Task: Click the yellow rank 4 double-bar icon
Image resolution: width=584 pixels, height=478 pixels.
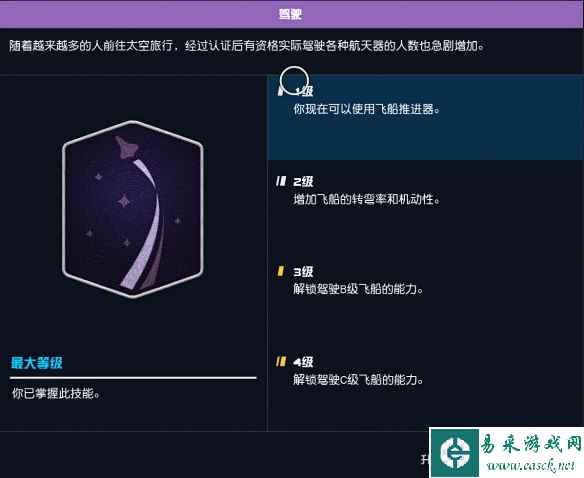Action: 281,361
